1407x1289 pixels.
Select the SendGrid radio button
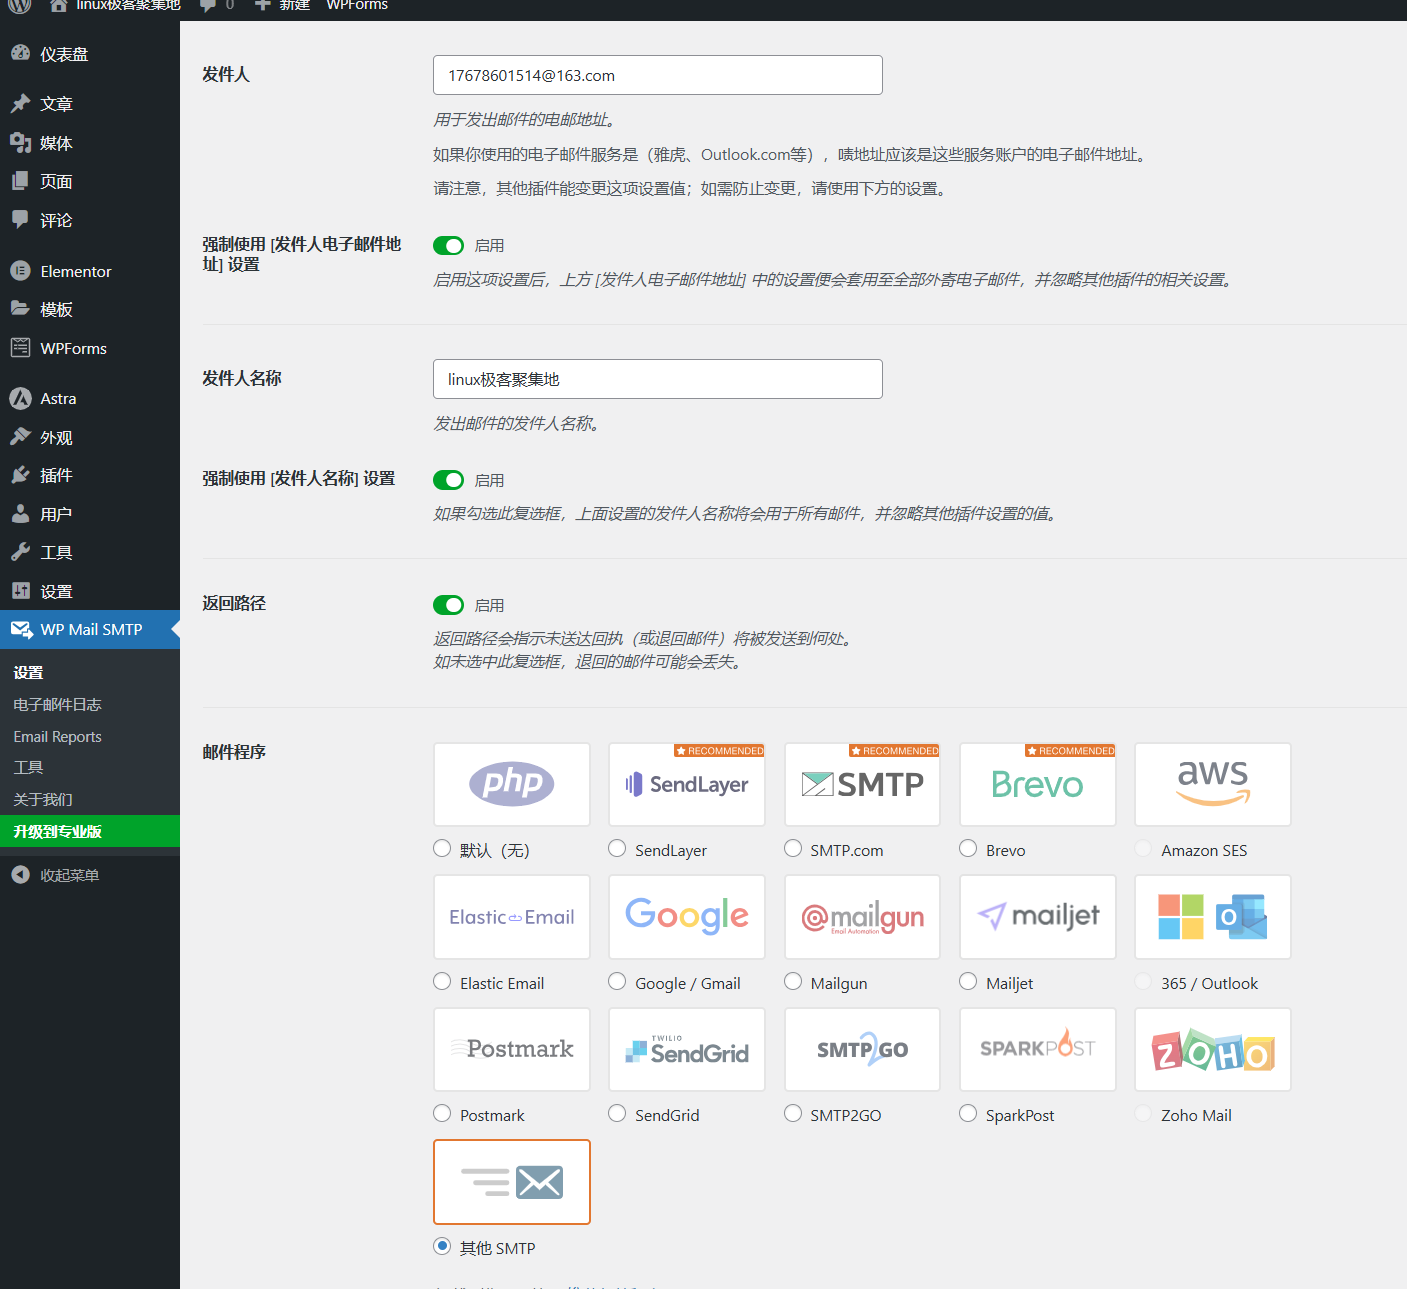pyautogui.click(x=617, y=1113)
